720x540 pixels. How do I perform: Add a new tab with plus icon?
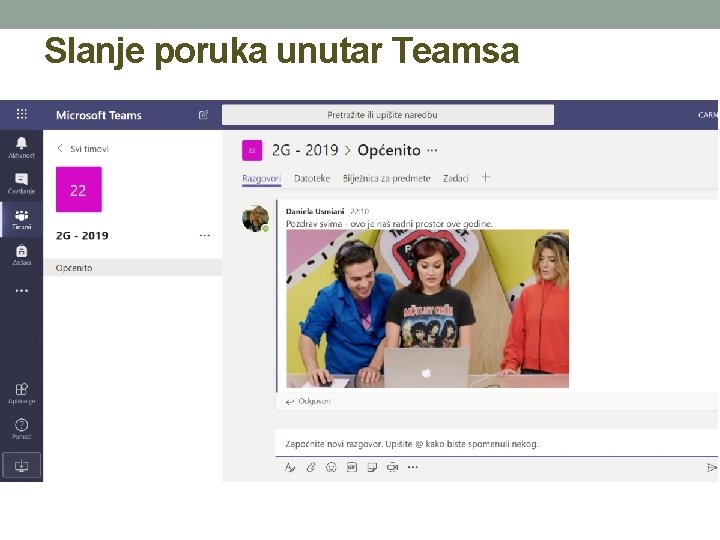coord(486,177)
